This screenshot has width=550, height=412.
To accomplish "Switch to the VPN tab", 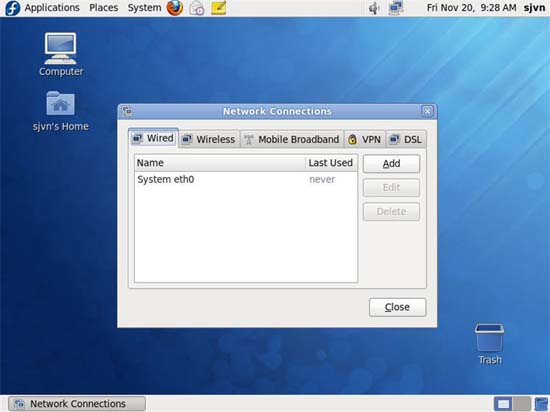I will 365,139.
